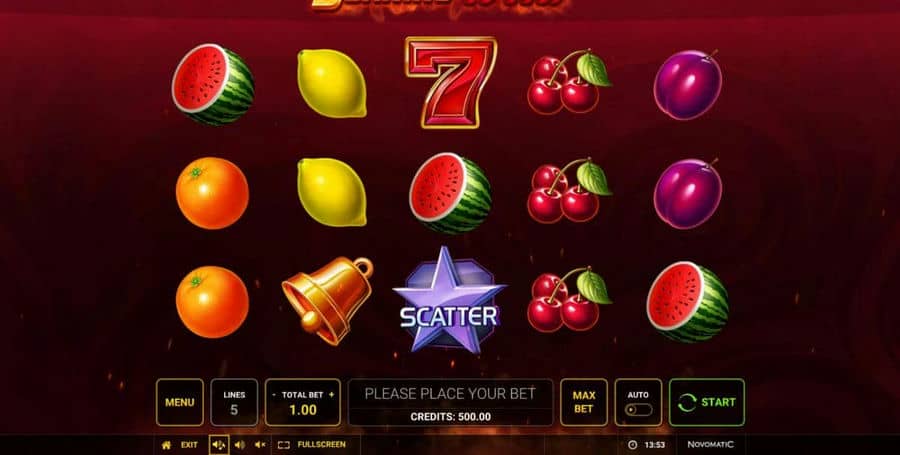Click the red 7 symbol
This screenshot has width=900, height=455.
point(450,83)
